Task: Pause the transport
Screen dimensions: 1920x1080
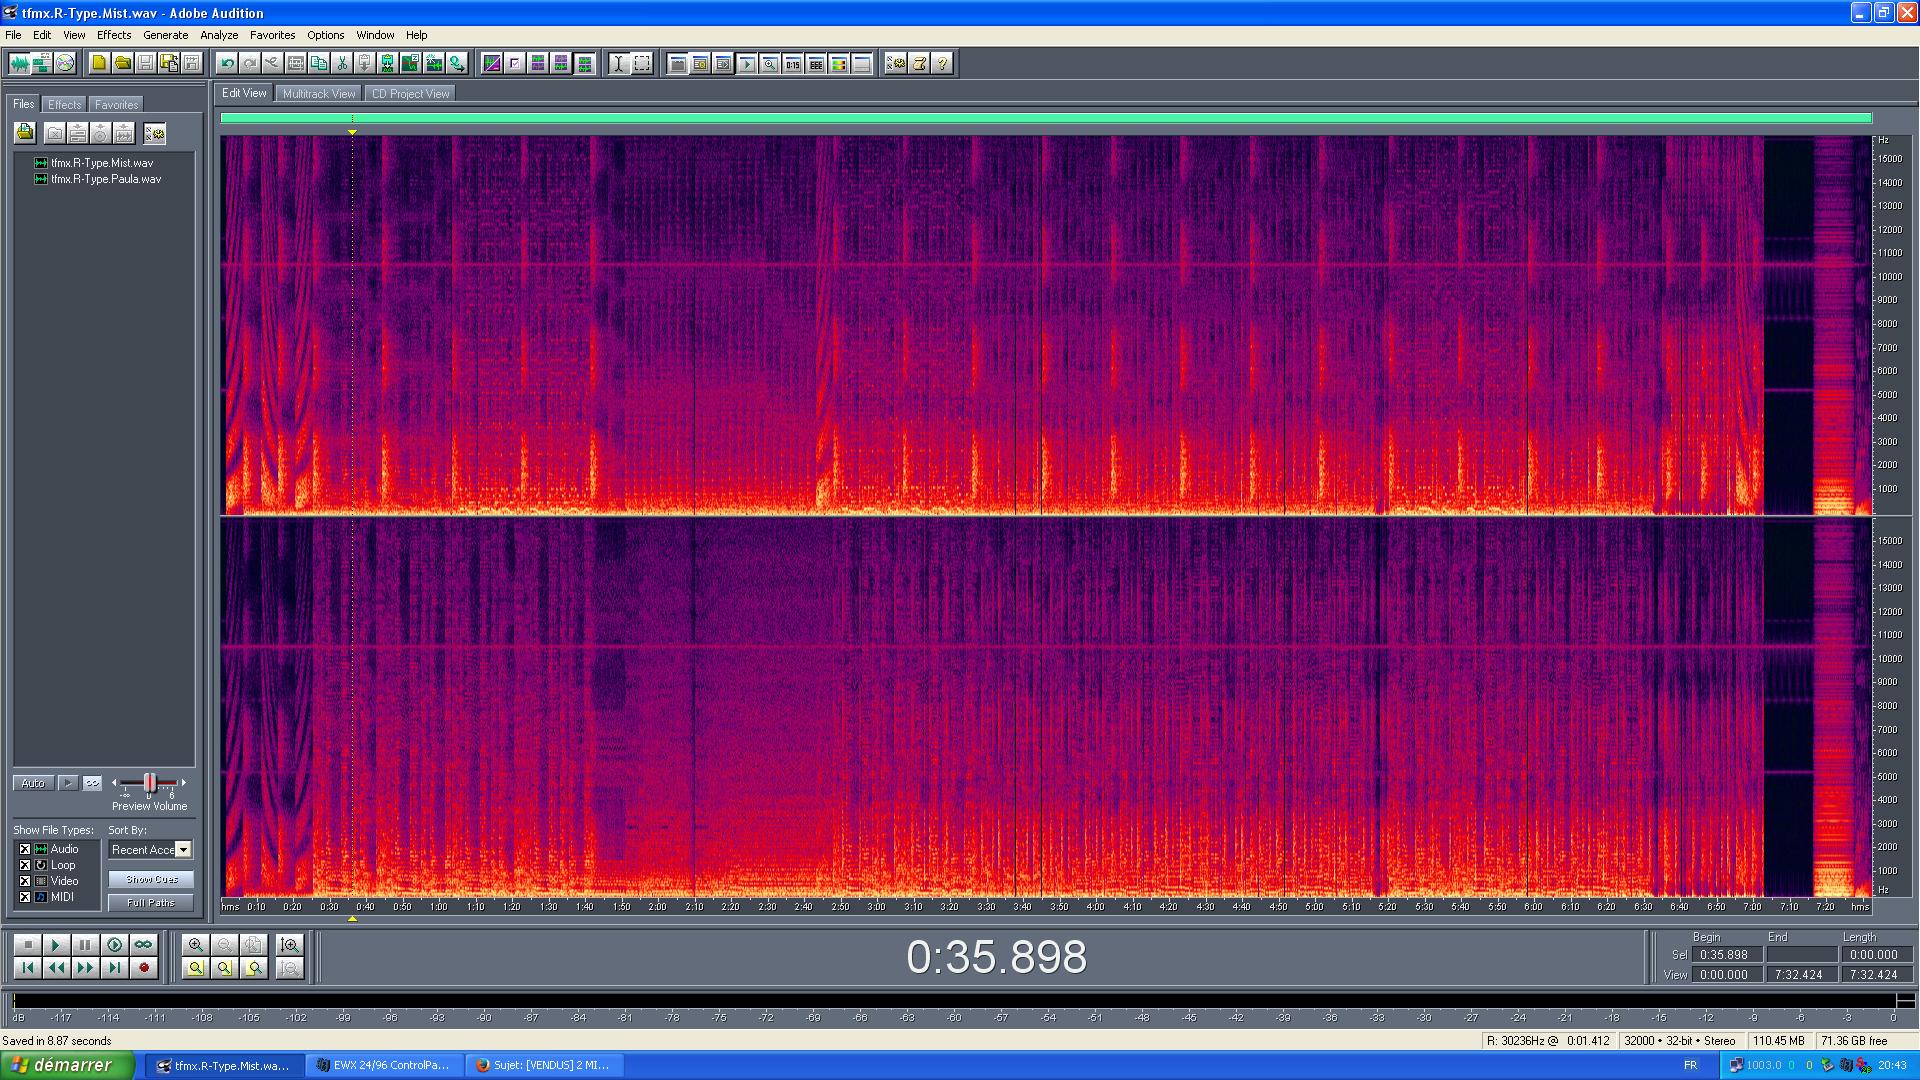Action: pyautogui.click(x=85, y=945)
